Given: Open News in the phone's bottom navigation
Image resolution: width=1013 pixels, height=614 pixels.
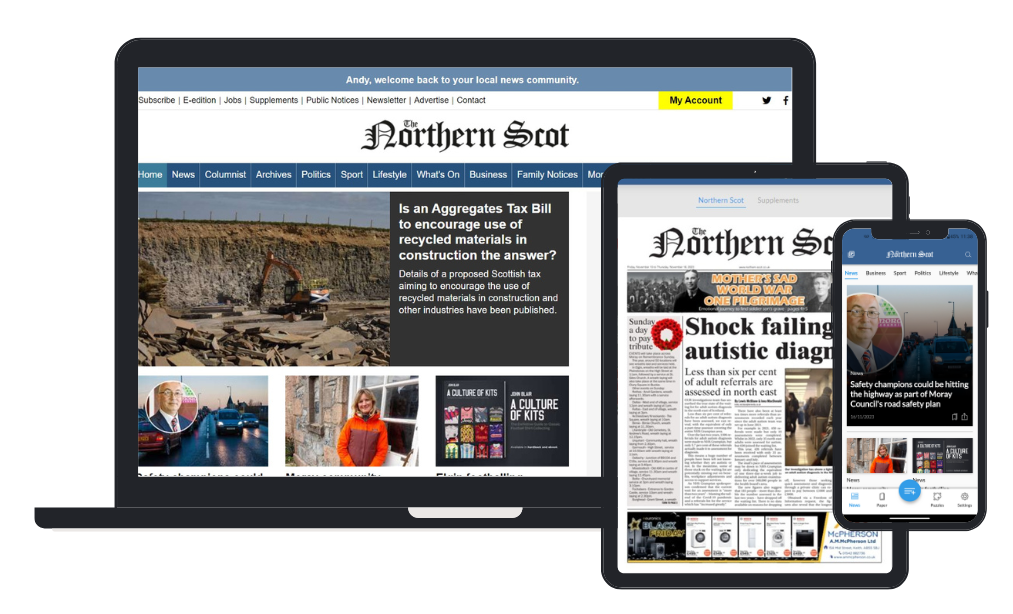Looking at the screenshot, I should click(x=854, y=500).
